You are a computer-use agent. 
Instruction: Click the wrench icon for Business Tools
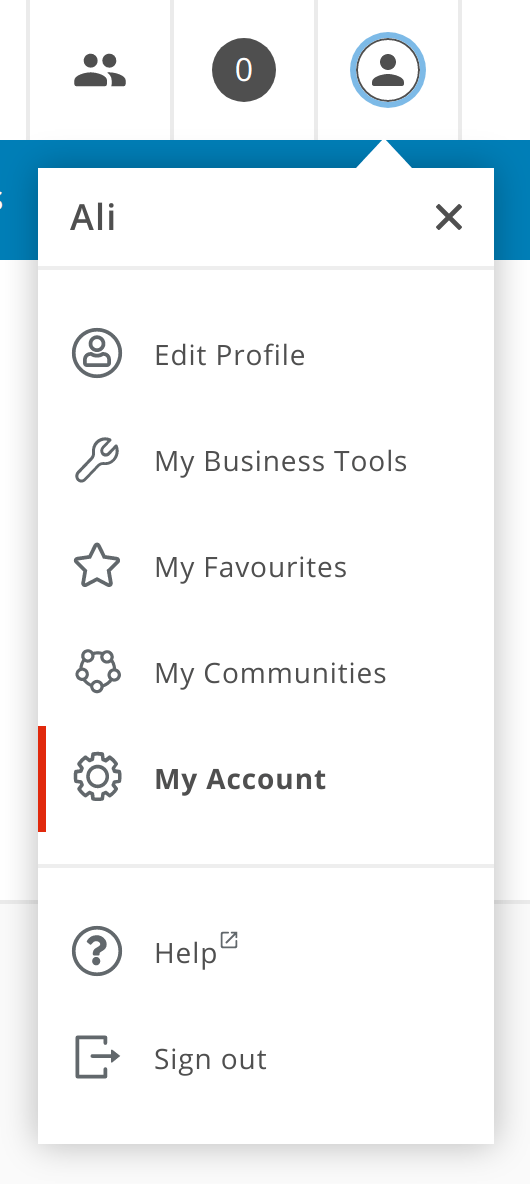pyautogui.click(x=97, y=460)
